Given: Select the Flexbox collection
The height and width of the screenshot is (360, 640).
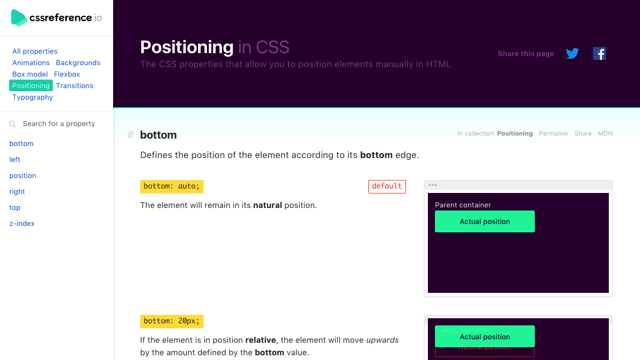Looking at the screenshot, I should pos(67,74).
